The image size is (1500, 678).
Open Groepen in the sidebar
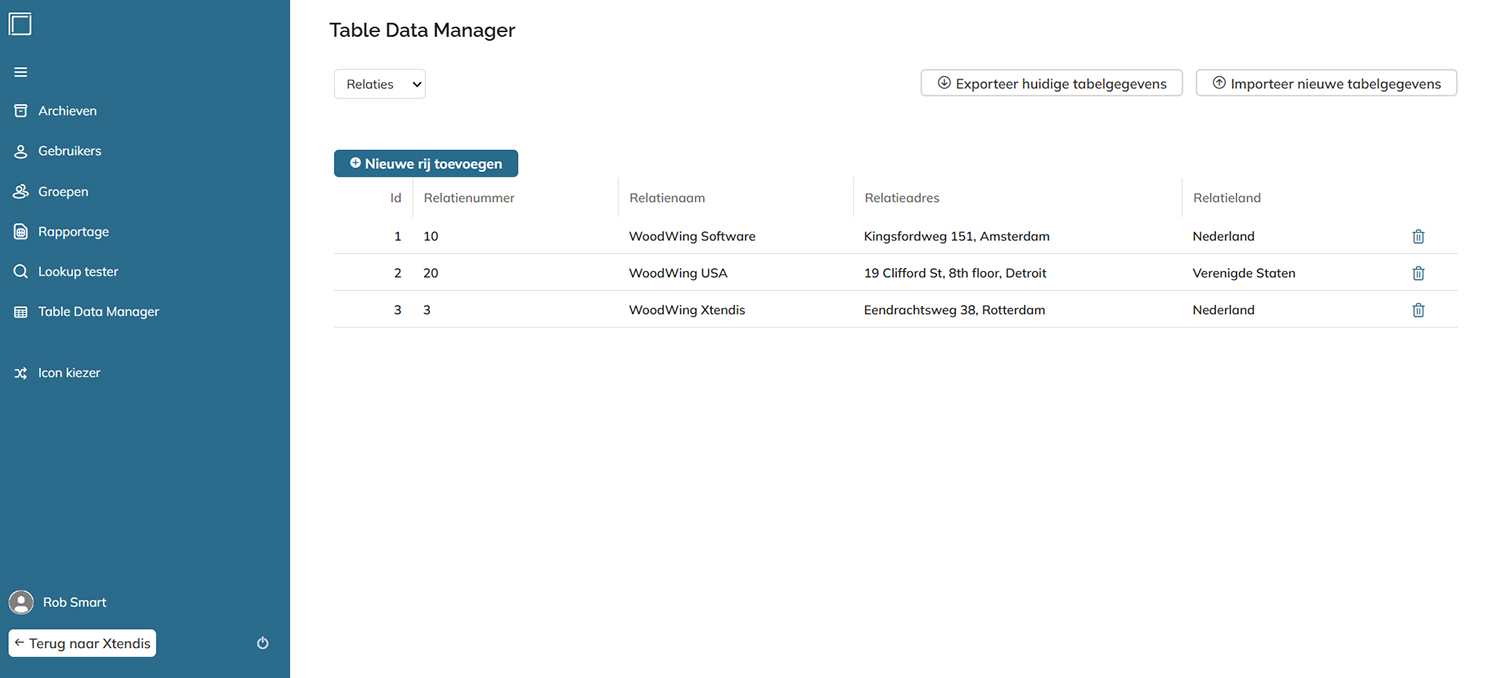coord(63,191)
